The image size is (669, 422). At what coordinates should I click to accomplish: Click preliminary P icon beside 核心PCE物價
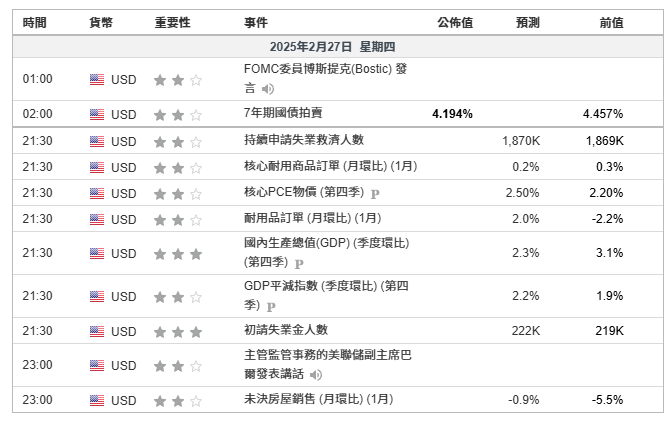click(375, 193)
